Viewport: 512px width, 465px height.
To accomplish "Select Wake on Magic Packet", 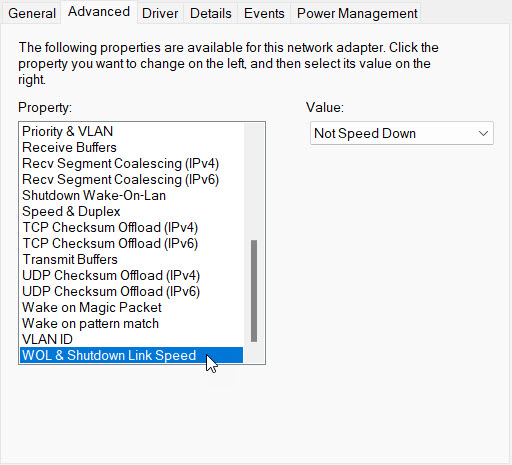I will (132, 307).
